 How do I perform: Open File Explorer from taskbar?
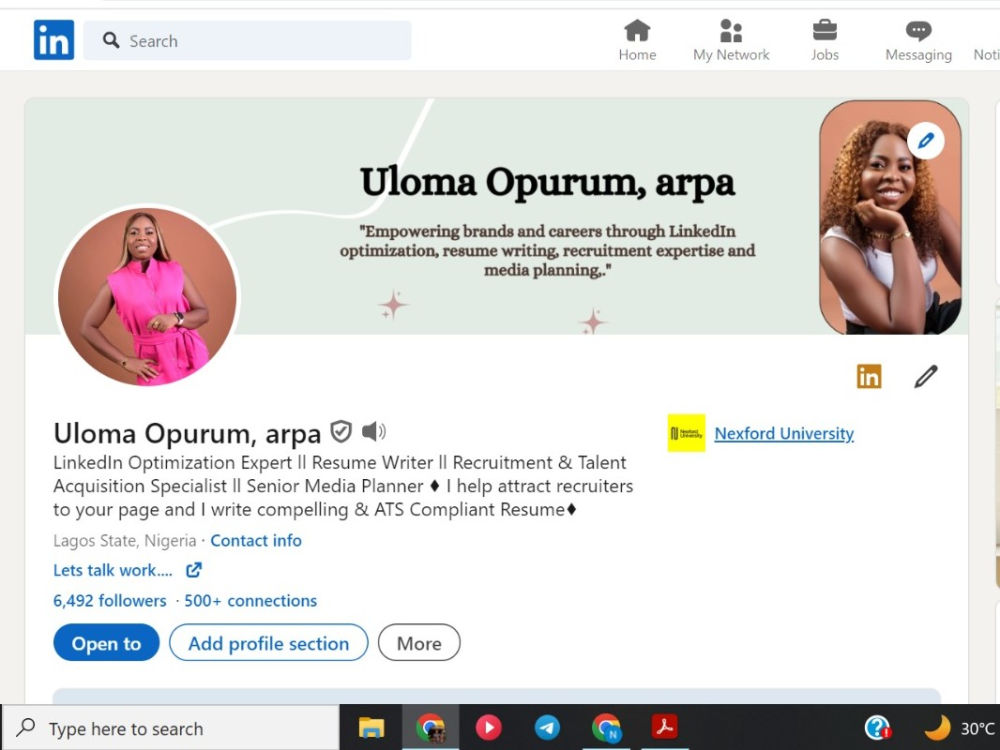point(371,727)
